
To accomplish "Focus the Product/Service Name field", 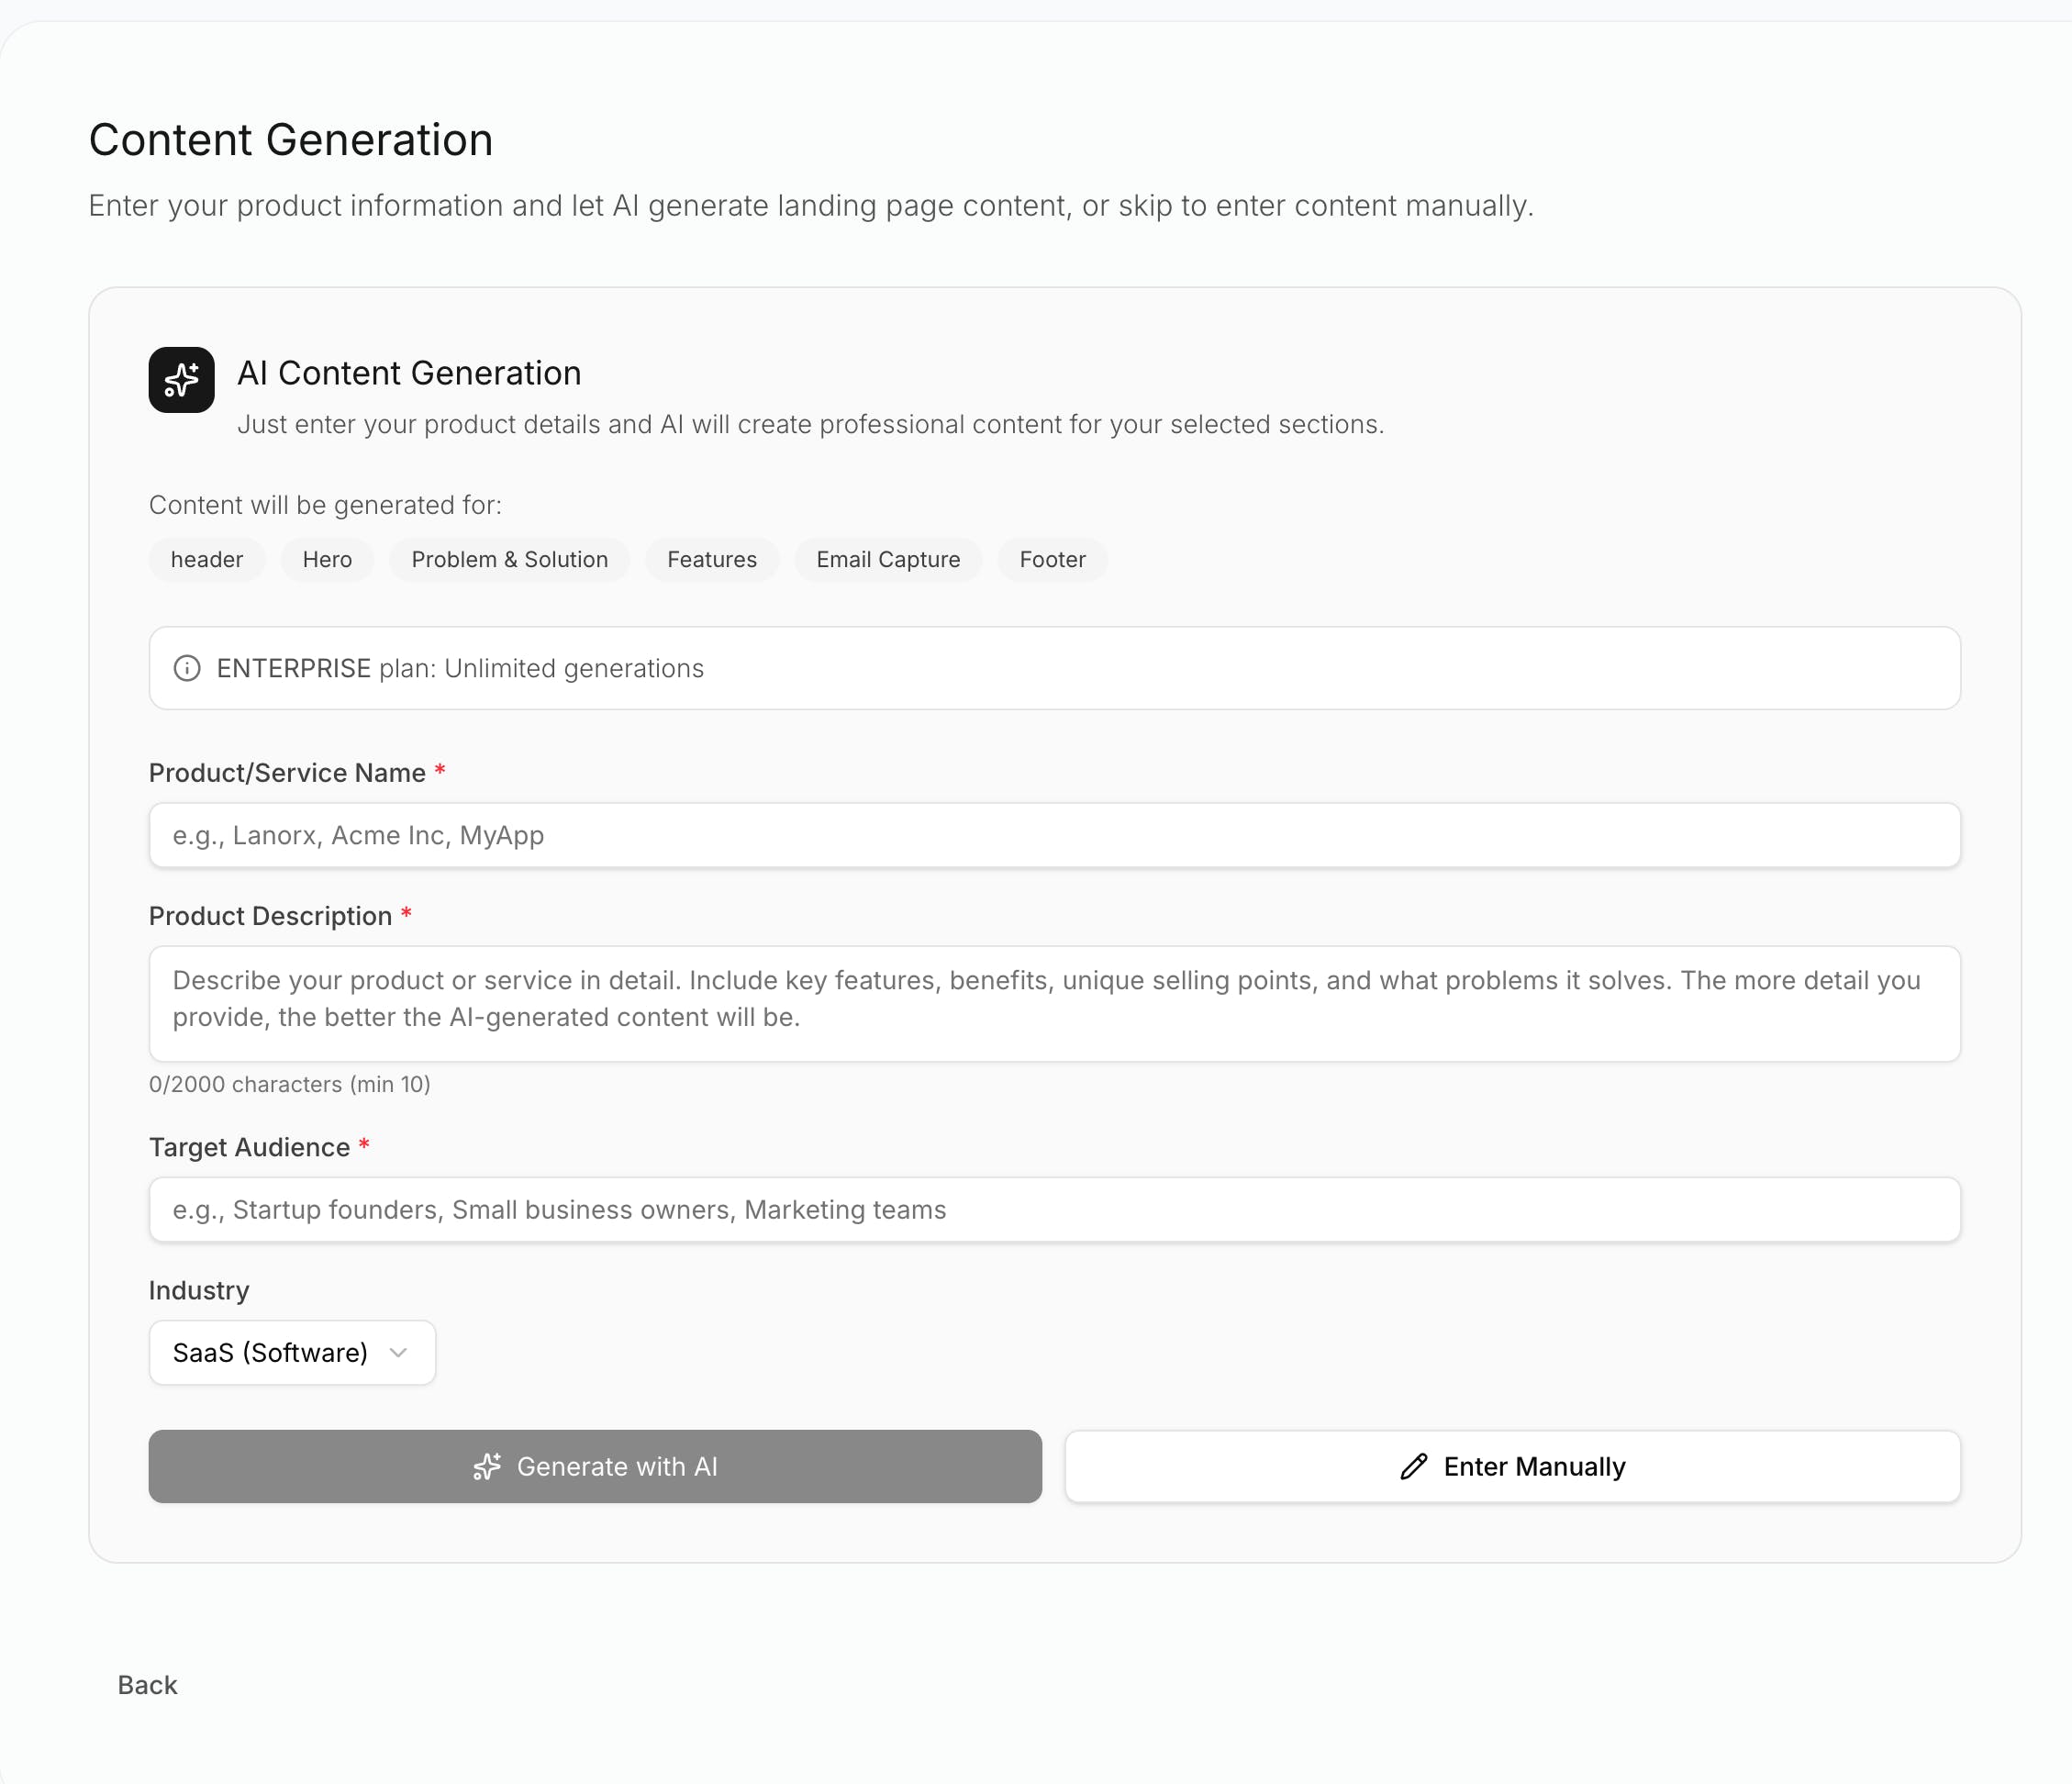I will click(x=1054, y=835).
